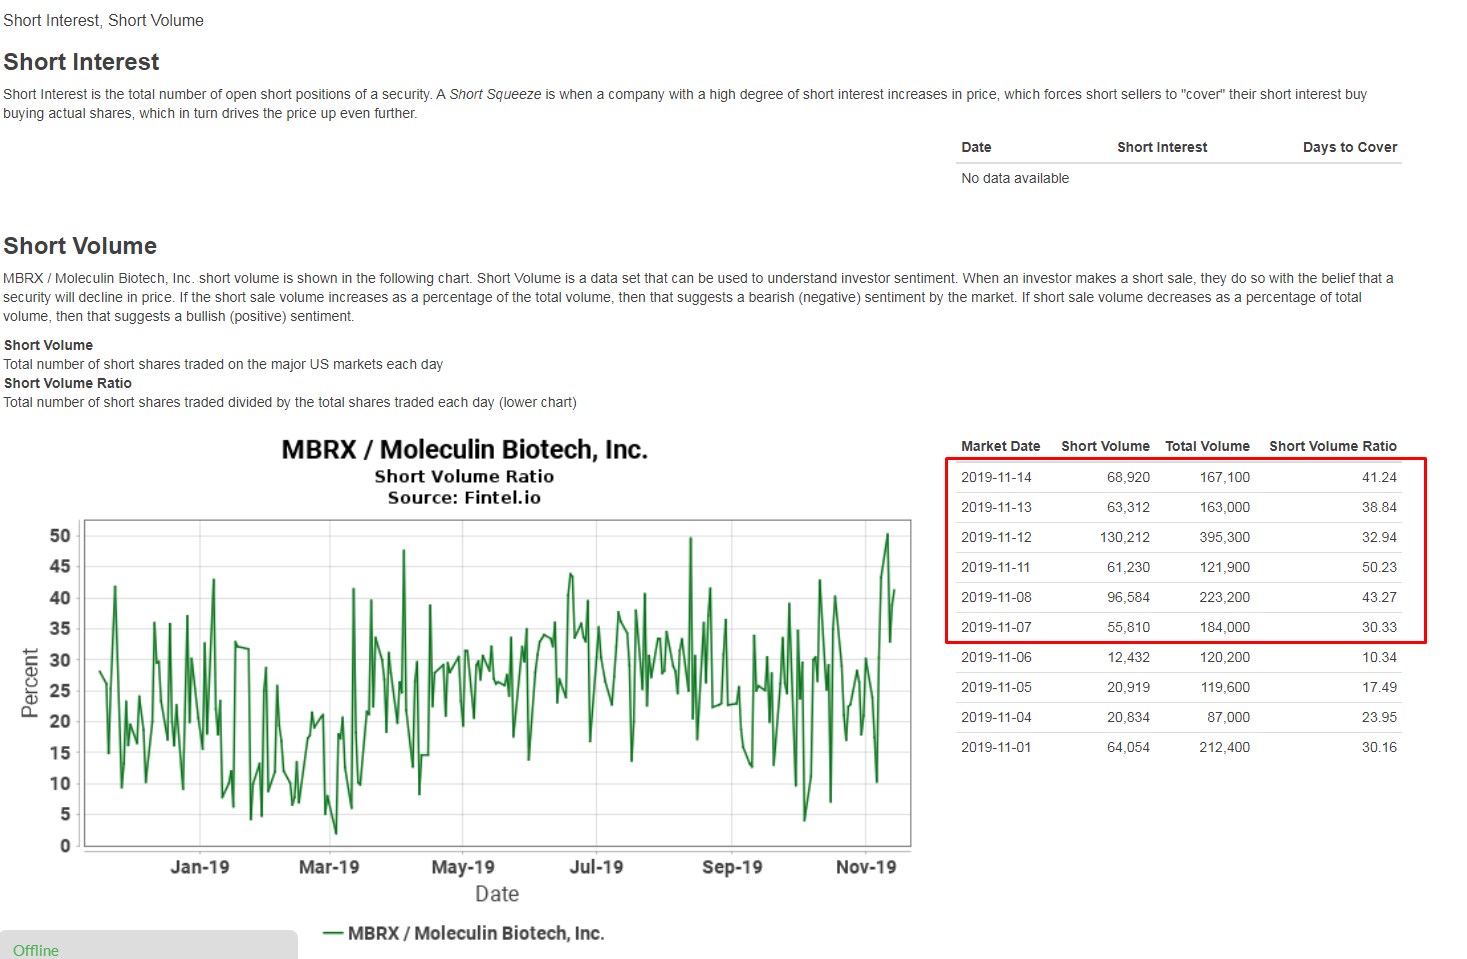Image resolution: width=1467 pixels, height=959 pixels.
Task: Click the MBRX / Moleculin Biotech legend label
Action: point(475,933)
